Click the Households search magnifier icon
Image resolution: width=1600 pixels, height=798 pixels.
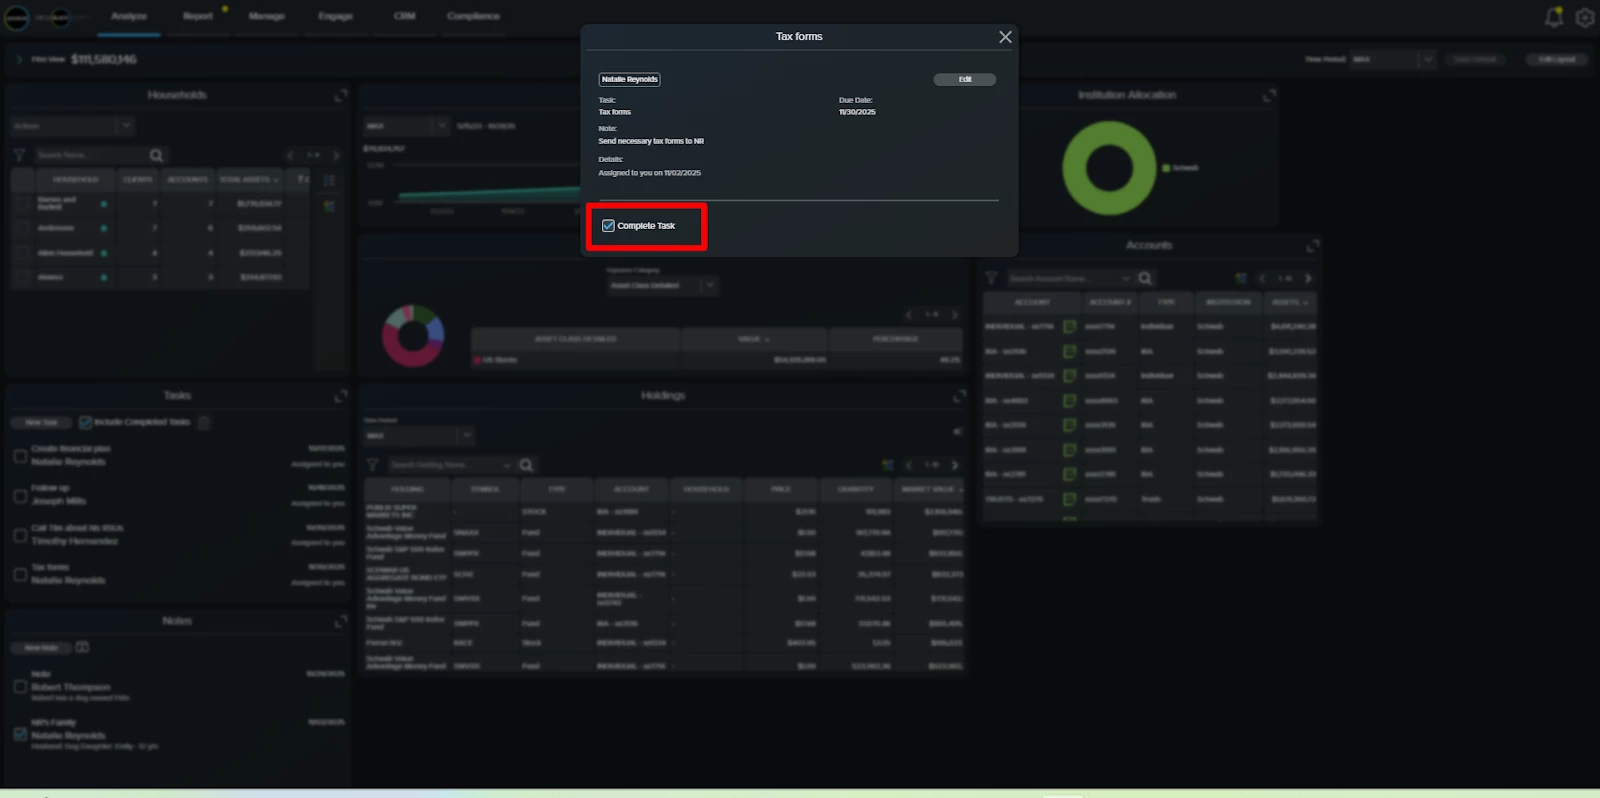[156, 155]
